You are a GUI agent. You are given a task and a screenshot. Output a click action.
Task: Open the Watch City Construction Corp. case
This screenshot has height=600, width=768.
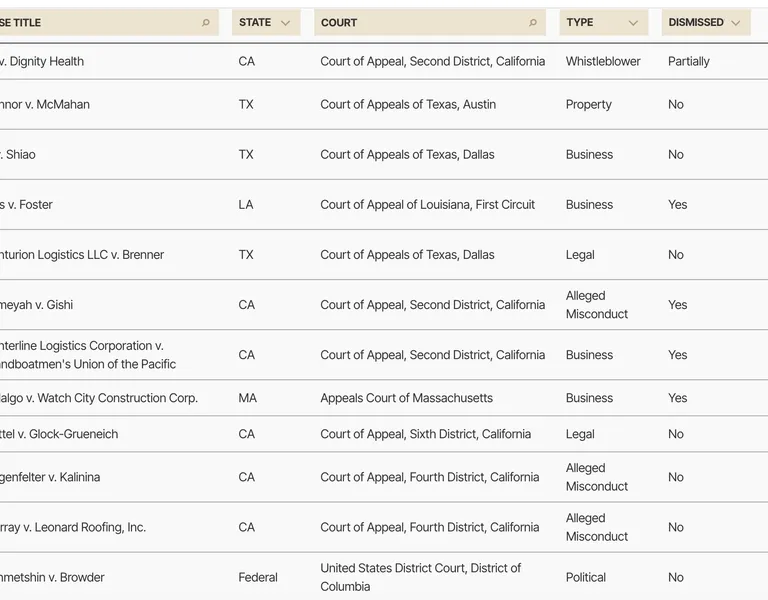pyautogui.click(x=98, y=398)
